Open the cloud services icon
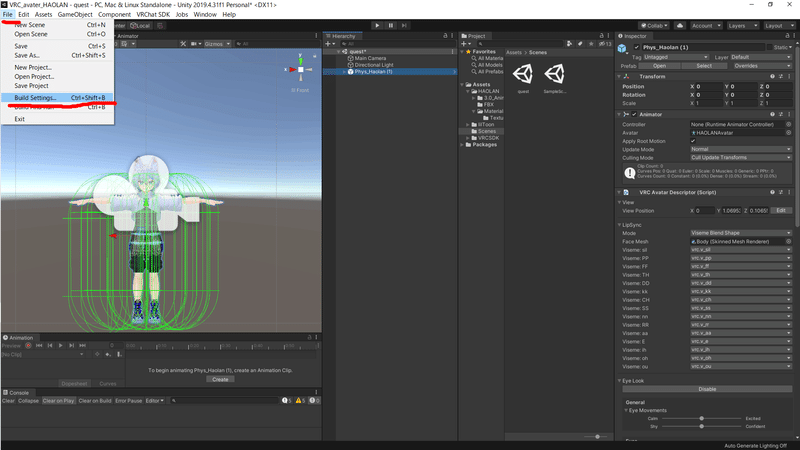800x450 pixels. click(x=680, y=26)
